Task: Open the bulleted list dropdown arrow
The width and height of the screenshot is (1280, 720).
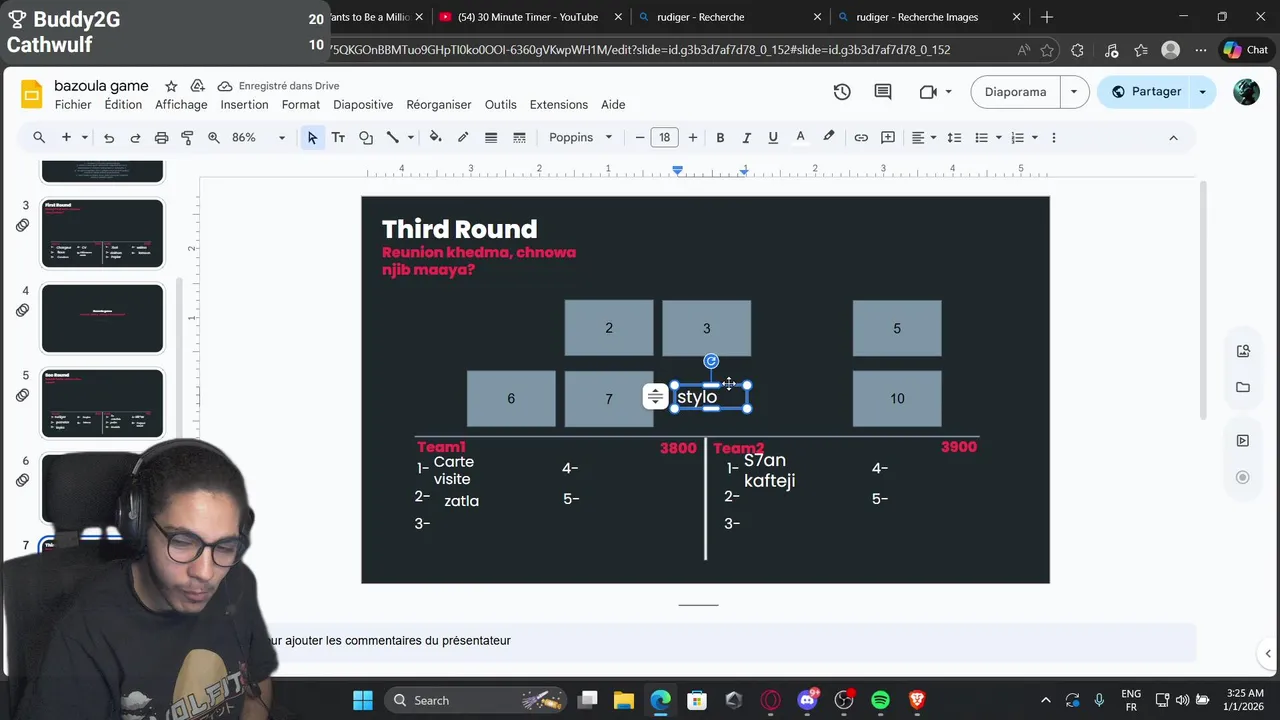Action: click(x=999, y=137)
